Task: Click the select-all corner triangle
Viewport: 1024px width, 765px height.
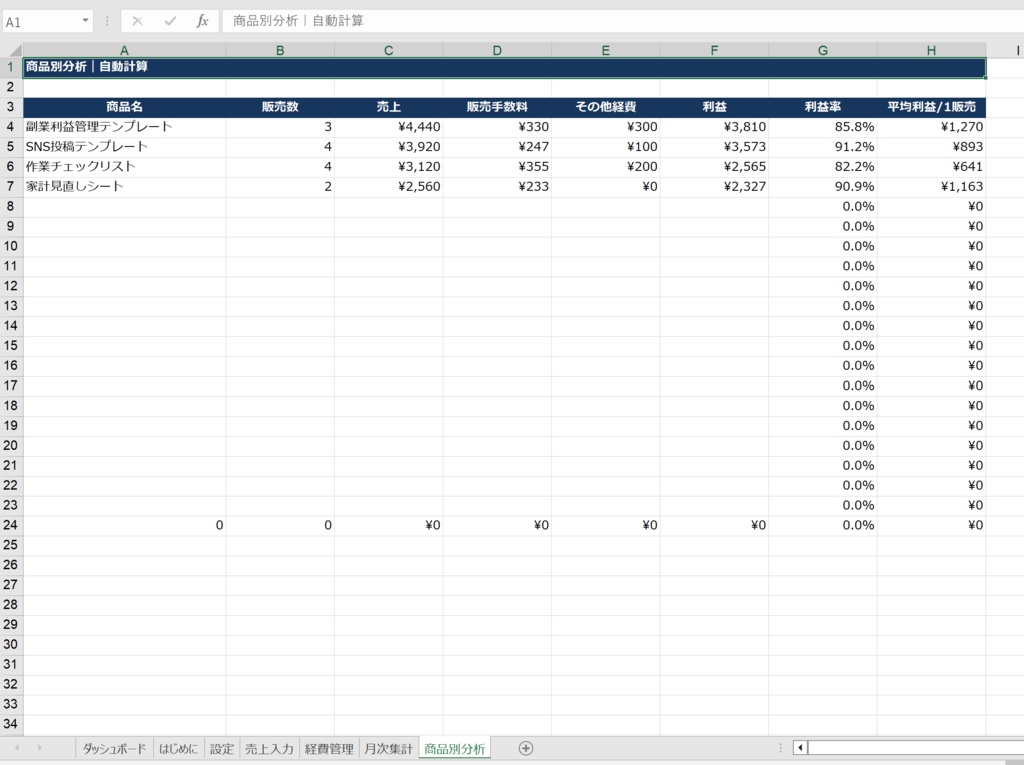Action: tap(14, 50)
